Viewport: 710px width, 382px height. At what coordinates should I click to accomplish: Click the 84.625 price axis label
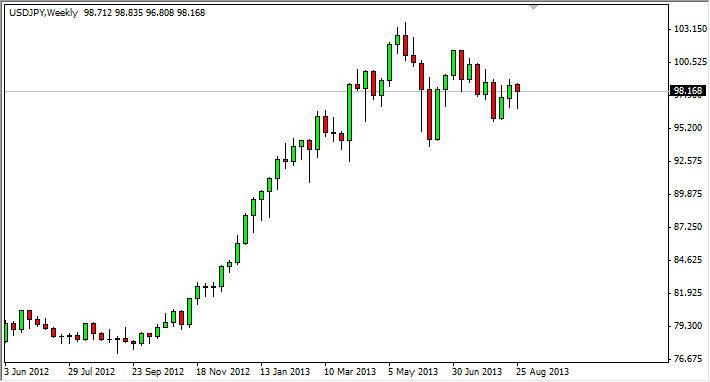point(688,260)
